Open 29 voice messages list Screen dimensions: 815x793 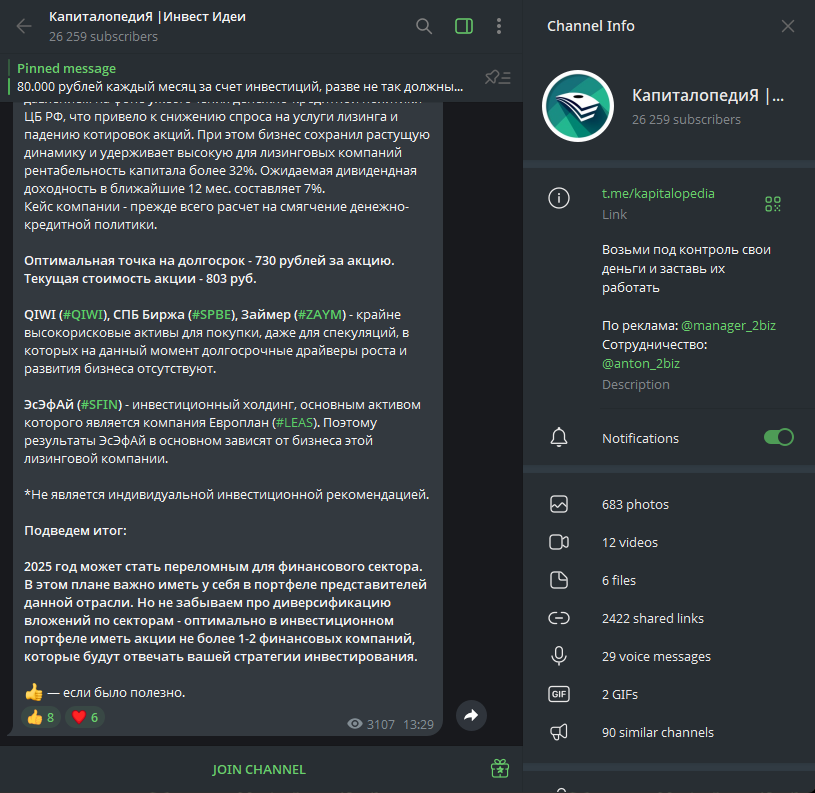[x=669, y=656]
